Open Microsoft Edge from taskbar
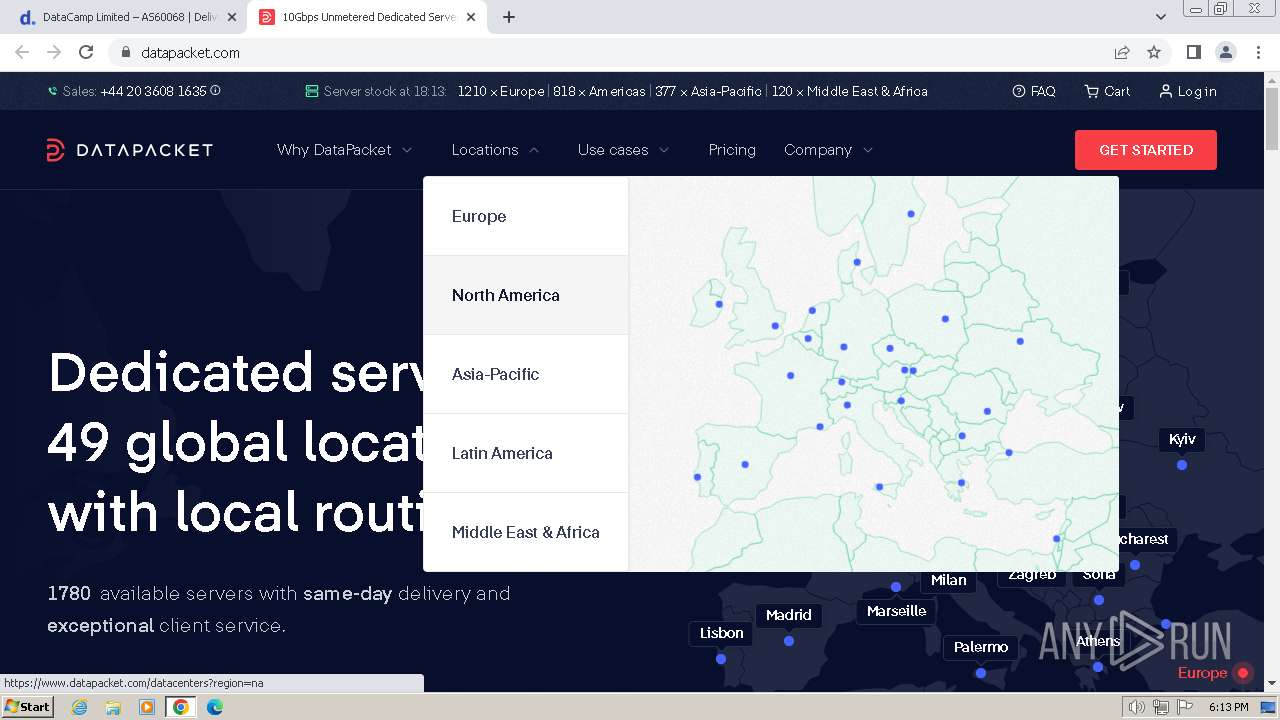 (x=215, y=707)
